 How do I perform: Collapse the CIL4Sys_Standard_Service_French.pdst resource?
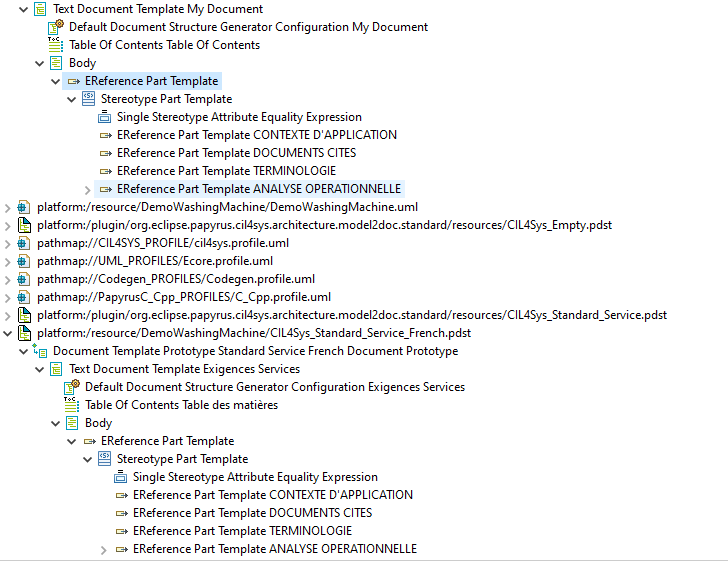click(7, 333)
